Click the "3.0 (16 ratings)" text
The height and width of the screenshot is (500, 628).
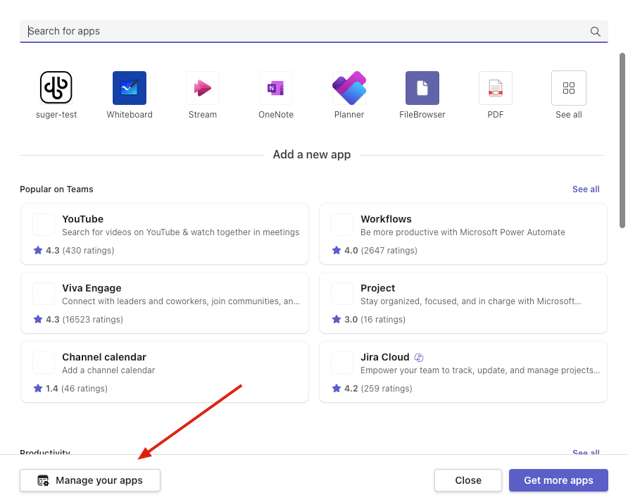pos(375,319)
